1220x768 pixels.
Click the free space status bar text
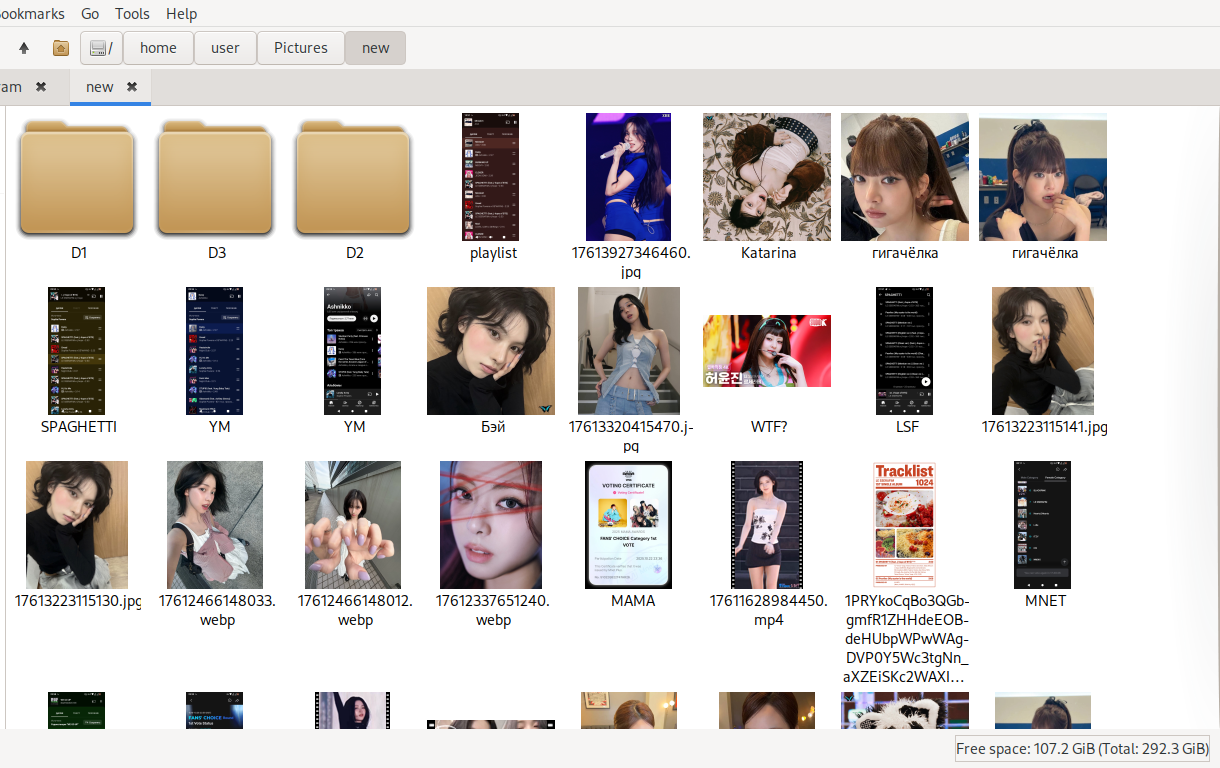1082,748
